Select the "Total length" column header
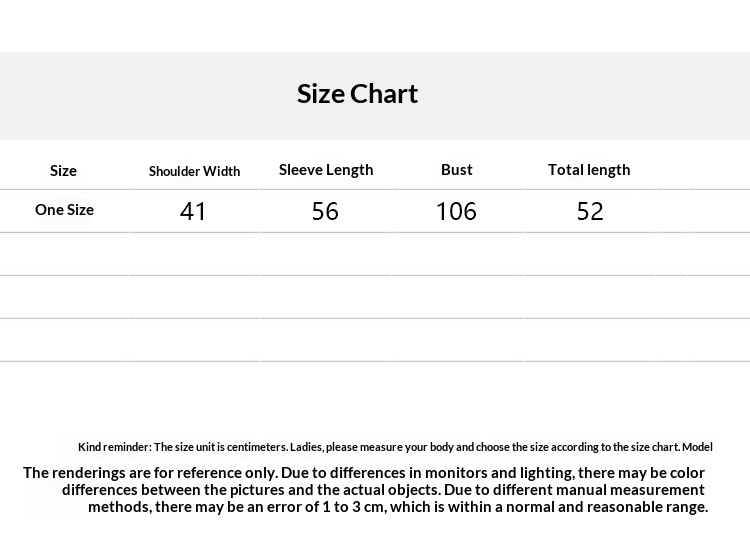Image resolution: width=750 pixels, height=535 pixels. tap(589, 170)
